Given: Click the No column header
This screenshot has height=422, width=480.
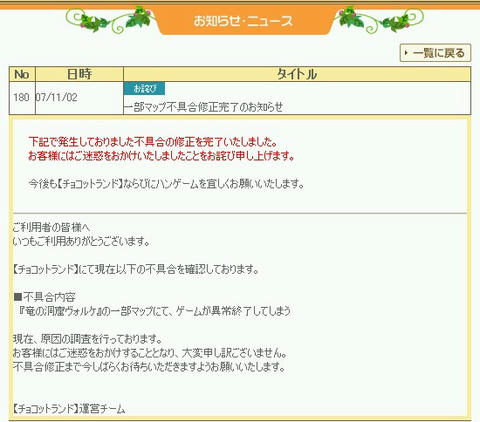Looking at the screenshot, I should tap(22, 74).
